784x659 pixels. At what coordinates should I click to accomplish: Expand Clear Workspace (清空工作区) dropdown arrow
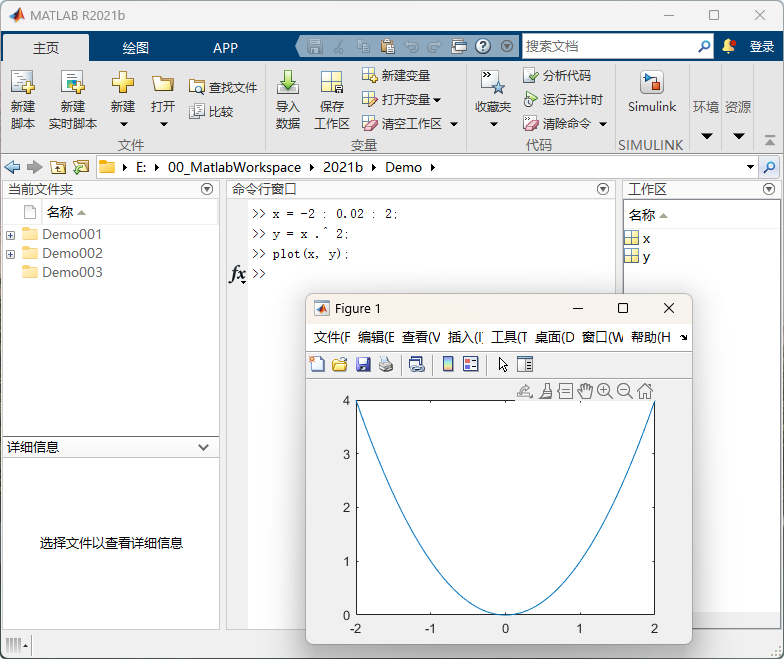(x=454, y=124)
